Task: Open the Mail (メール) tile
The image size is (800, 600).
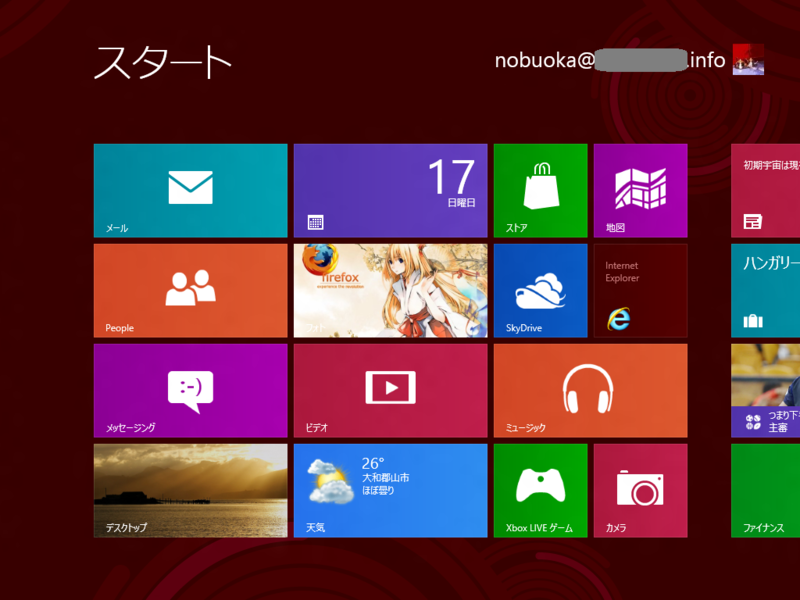Action: (190, 190)
